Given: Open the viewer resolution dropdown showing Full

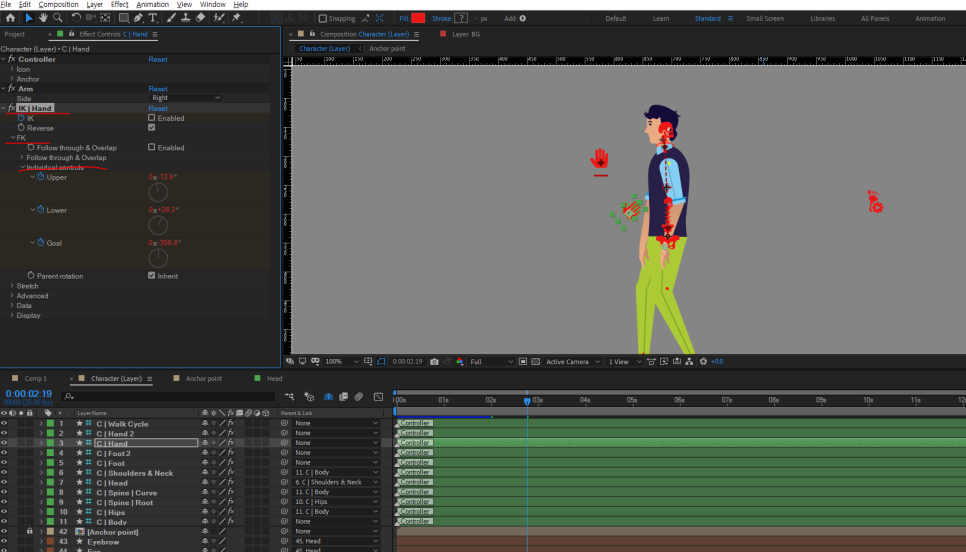Looking at the screenshot, I should click(x=490, y=361).
